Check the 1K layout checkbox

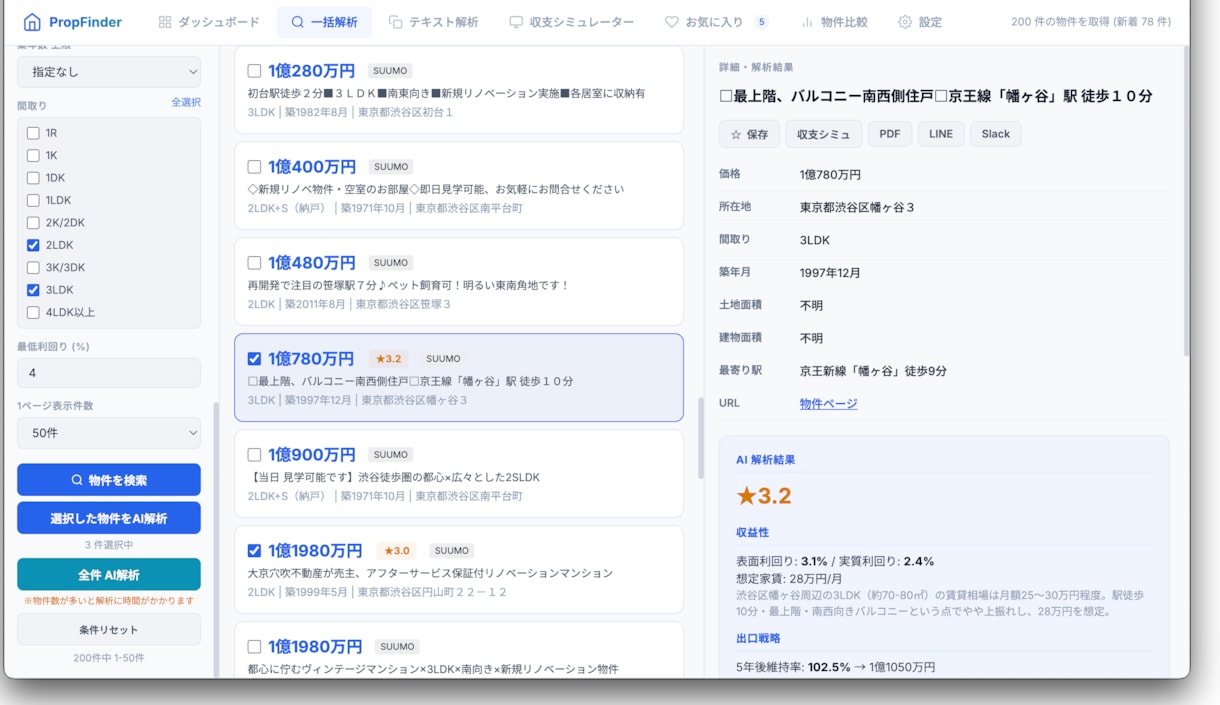point(33,155)
